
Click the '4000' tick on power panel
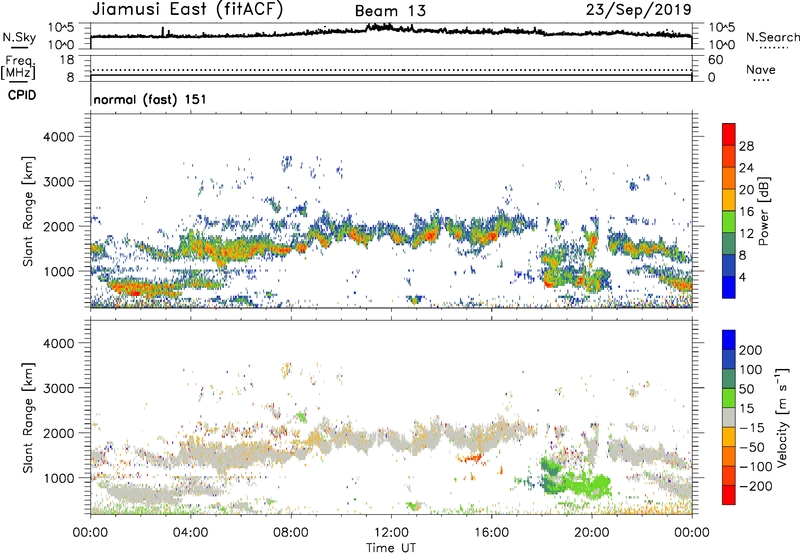coord(58,137)
